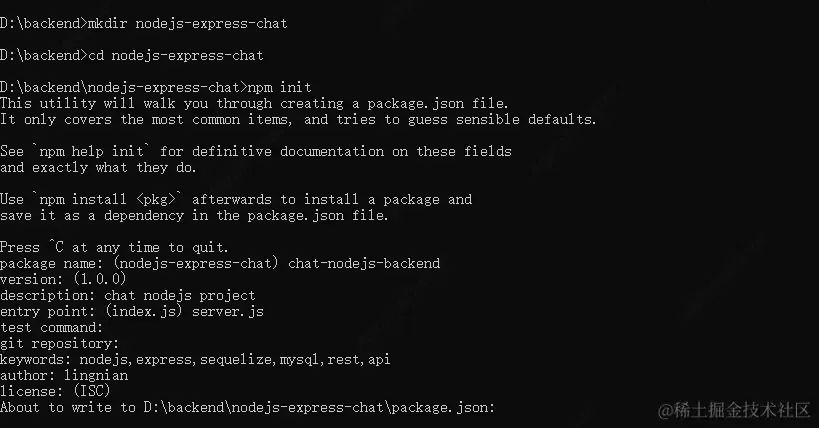Click the mkdir nodejs-express-chat command line
The image size is (819, 428).
pyautogui.click(x=144, y=24)
